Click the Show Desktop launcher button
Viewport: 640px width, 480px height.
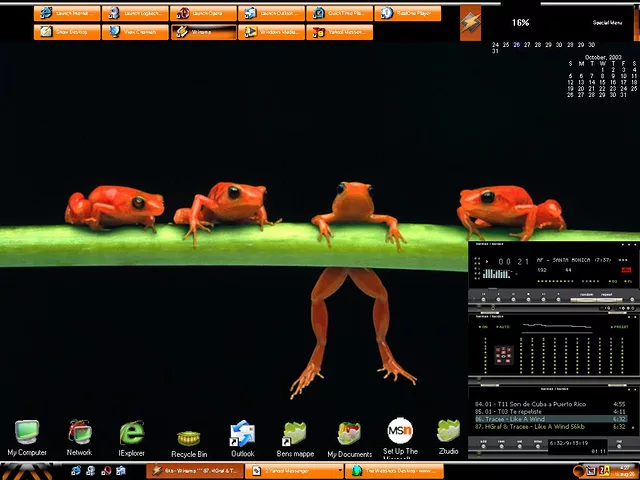[67, 32]
